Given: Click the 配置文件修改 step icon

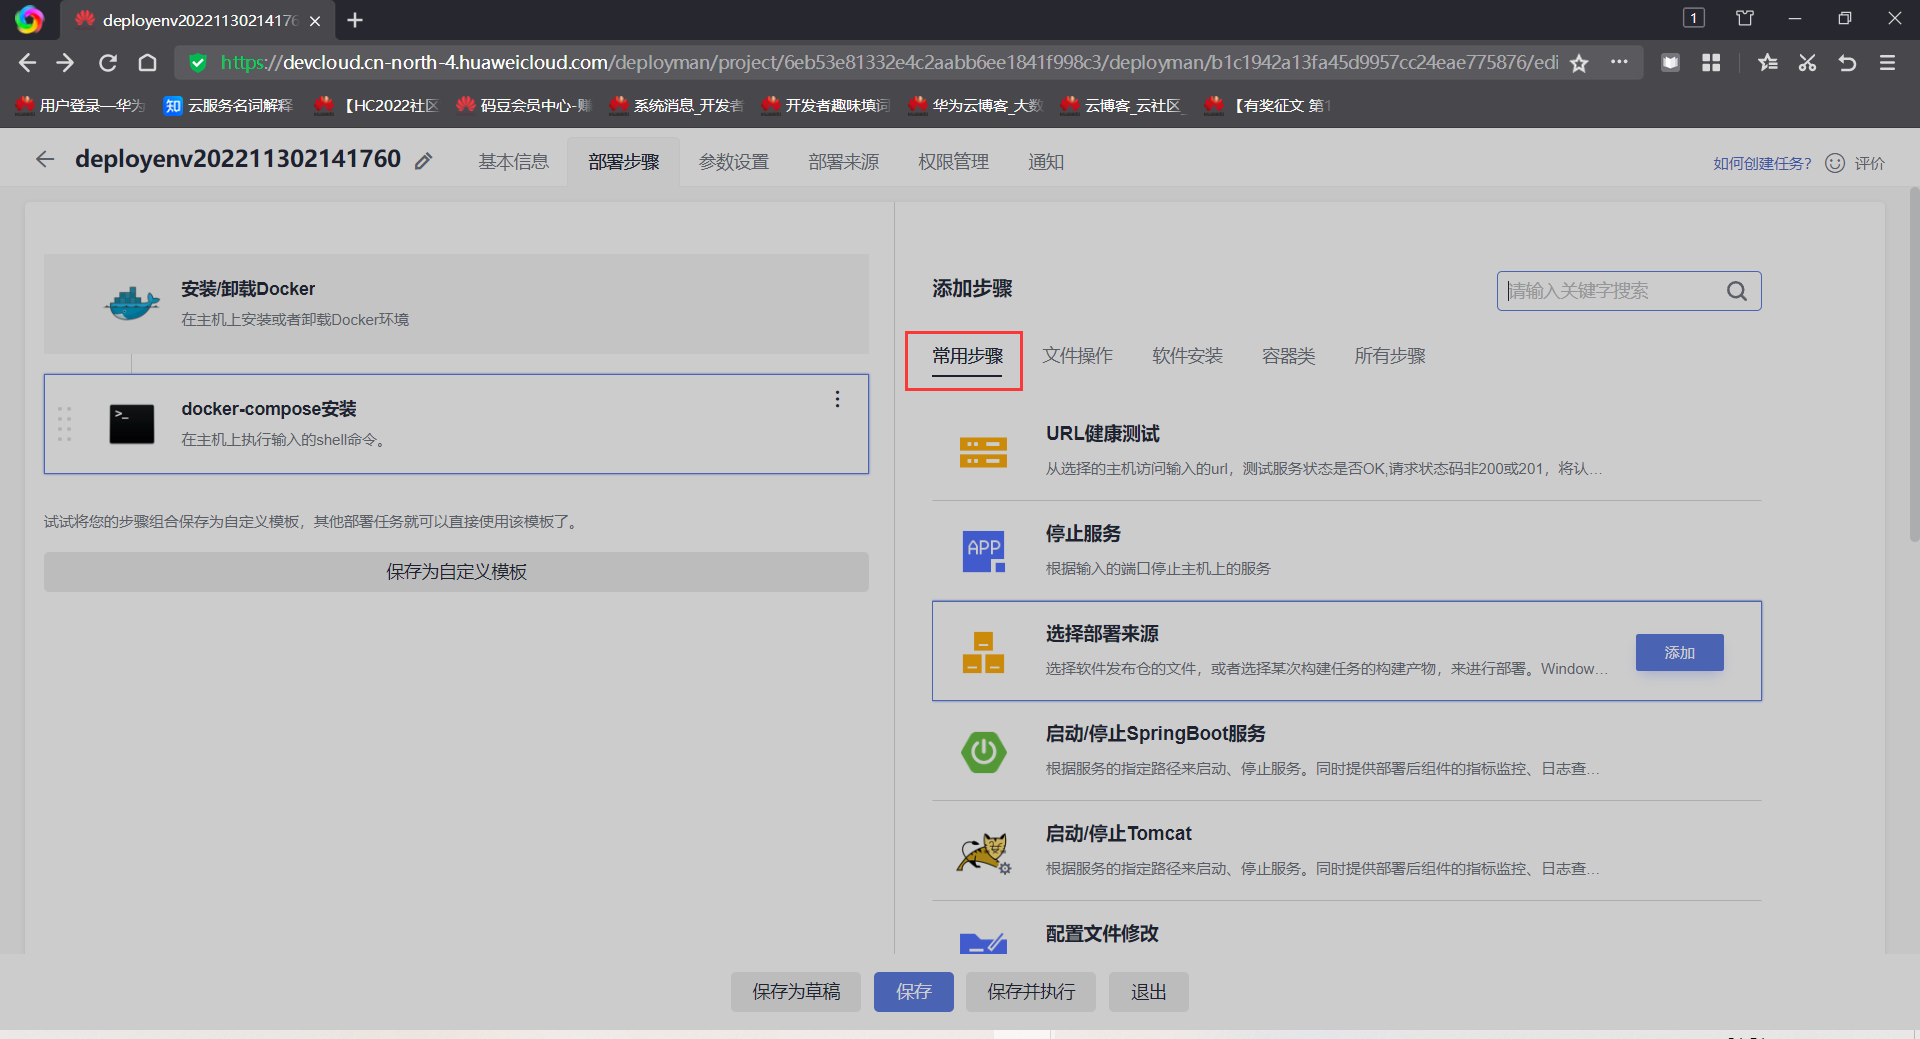Looking at the screenshot, I should coord(983,943).
